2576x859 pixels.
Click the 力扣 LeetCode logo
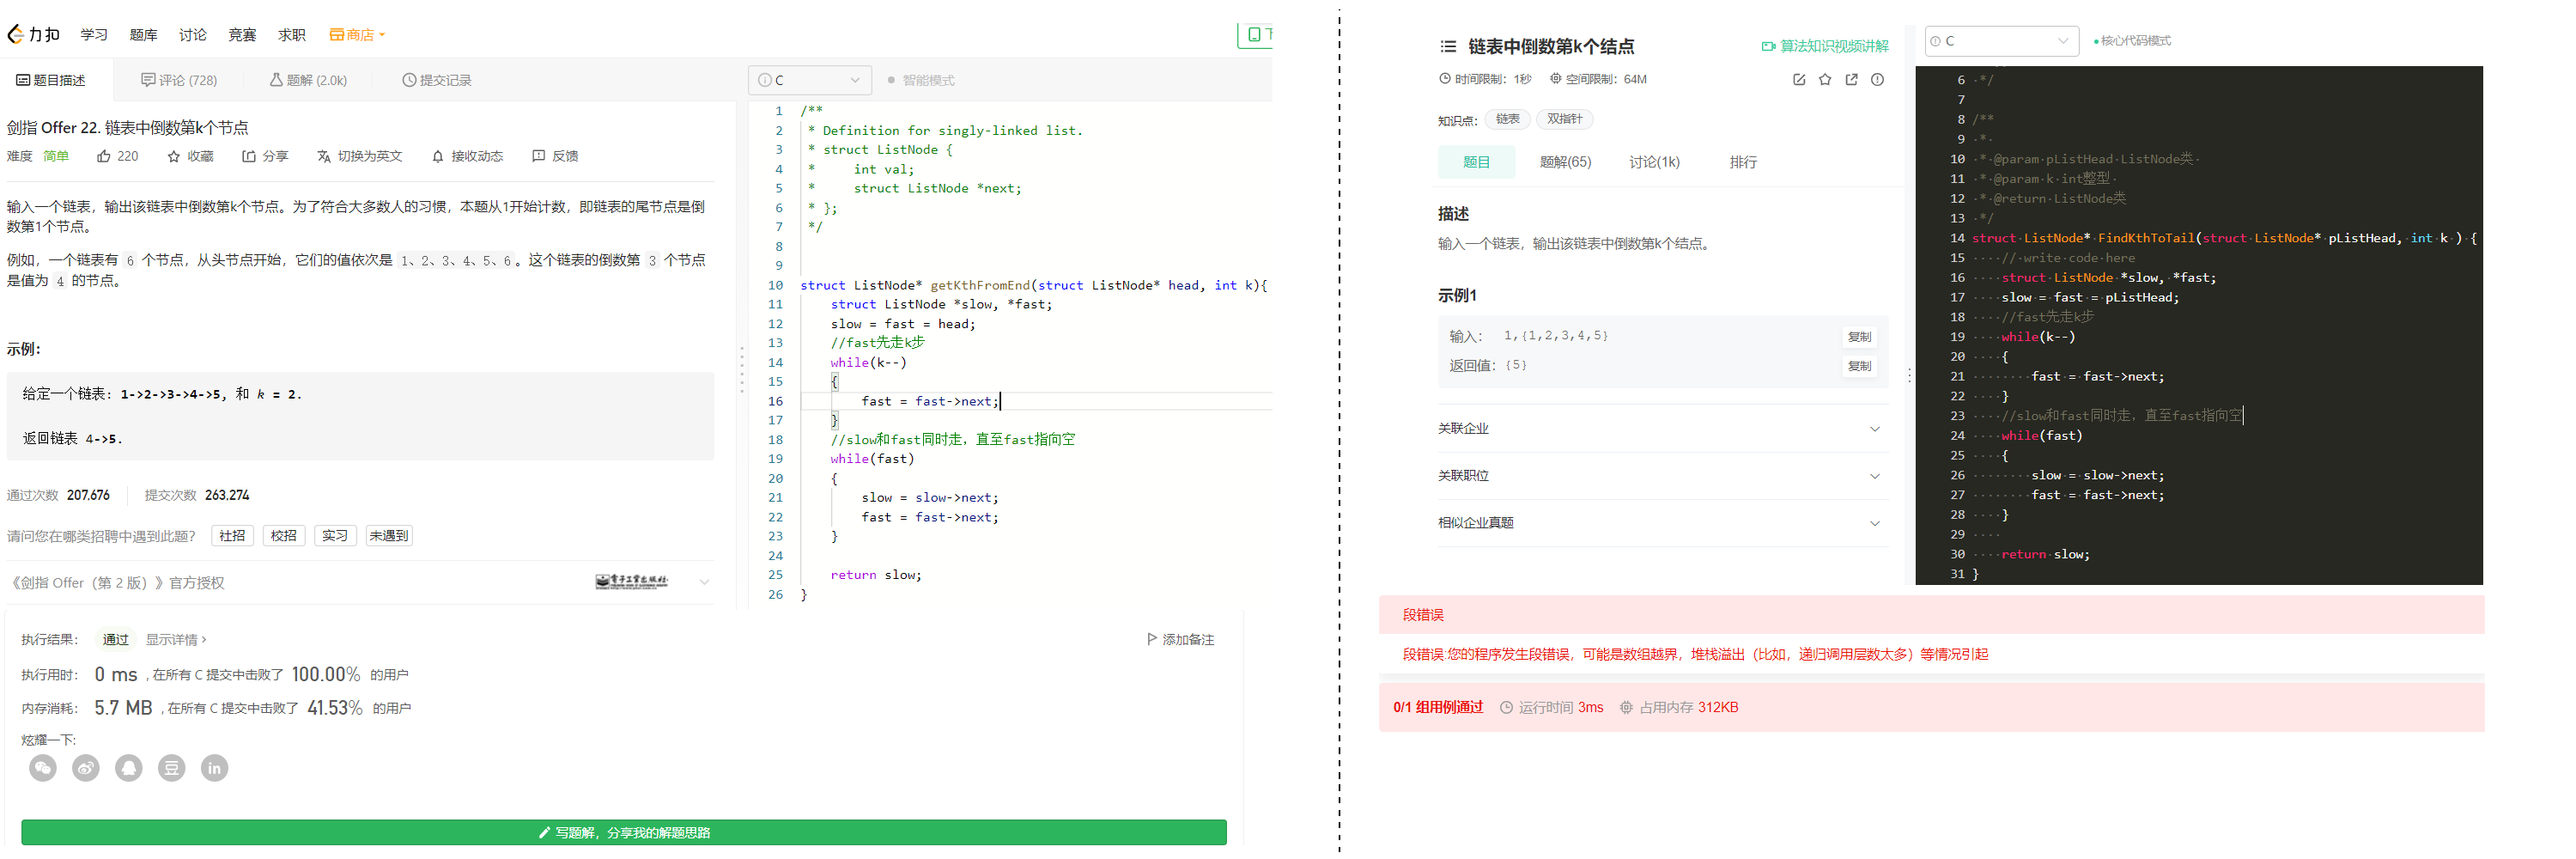[x=33, y=35]
